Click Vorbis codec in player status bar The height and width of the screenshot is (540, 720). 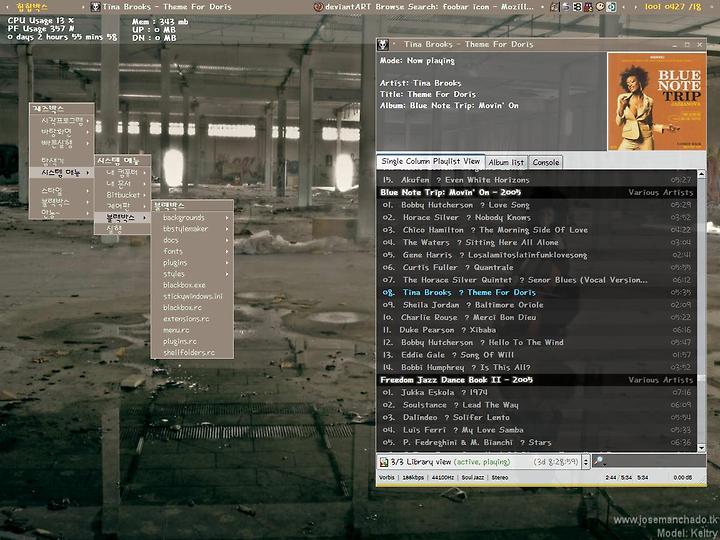(387, 478)
